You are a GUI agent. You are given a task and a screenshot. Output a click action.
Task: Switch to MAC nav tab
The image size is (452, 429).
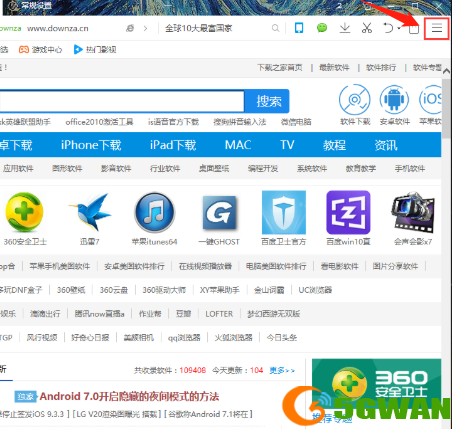238,145
